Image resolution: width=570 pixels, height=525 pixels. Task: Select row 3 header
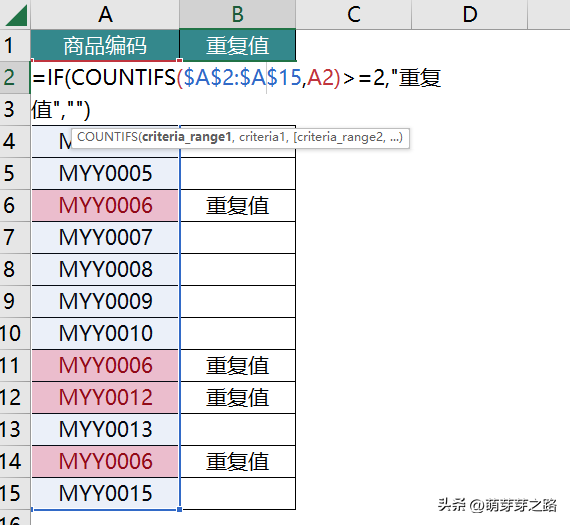[15, 109]
